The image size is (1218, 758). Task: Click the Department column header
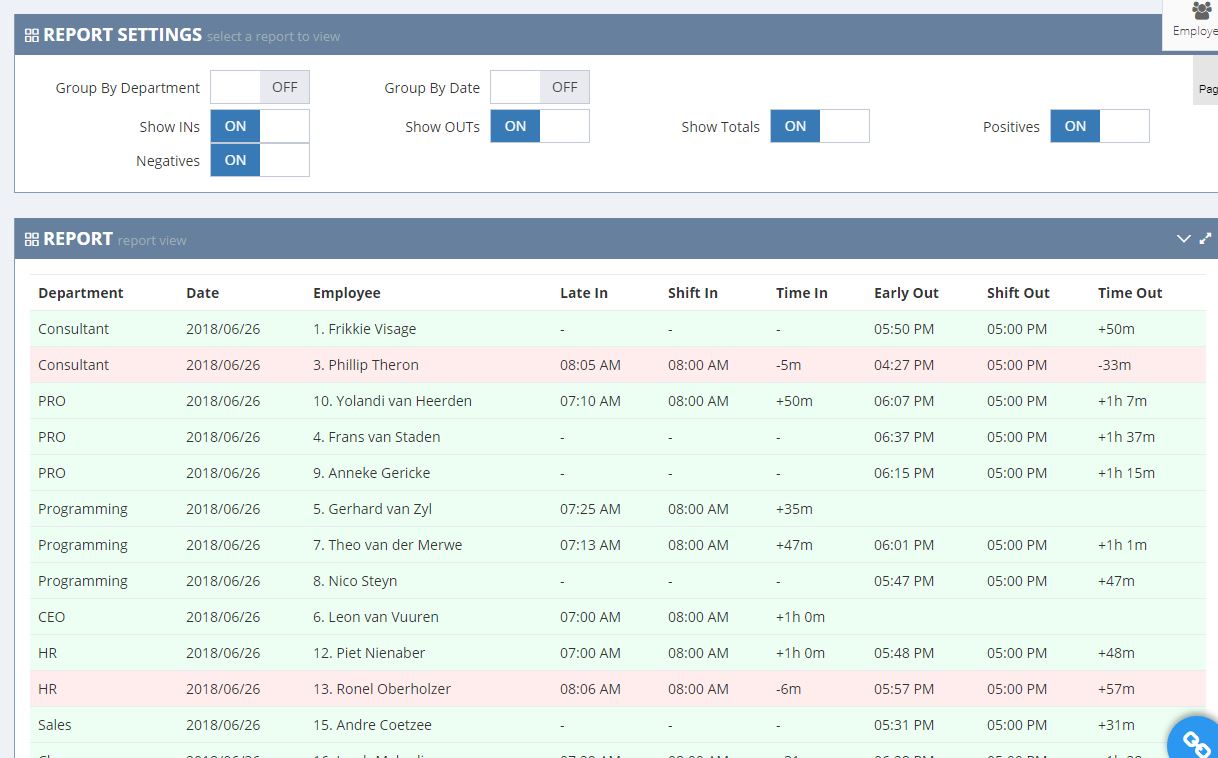click(x=81, y=293)
